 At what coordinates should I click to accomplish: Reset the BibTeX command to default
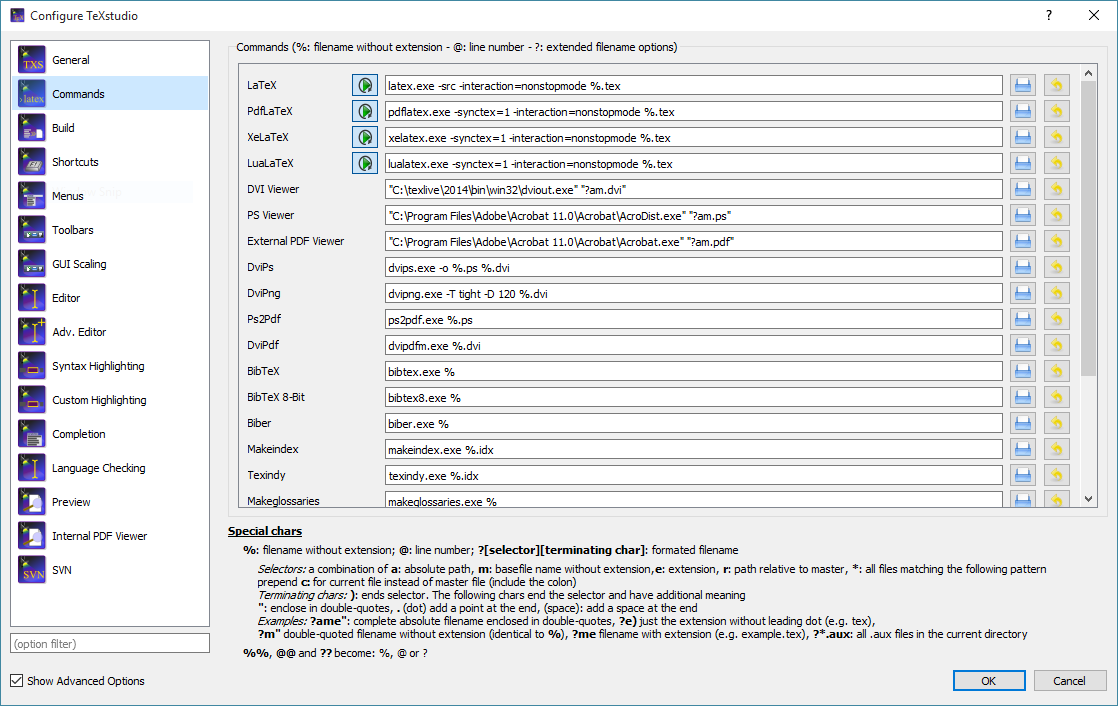[1056, 372]
